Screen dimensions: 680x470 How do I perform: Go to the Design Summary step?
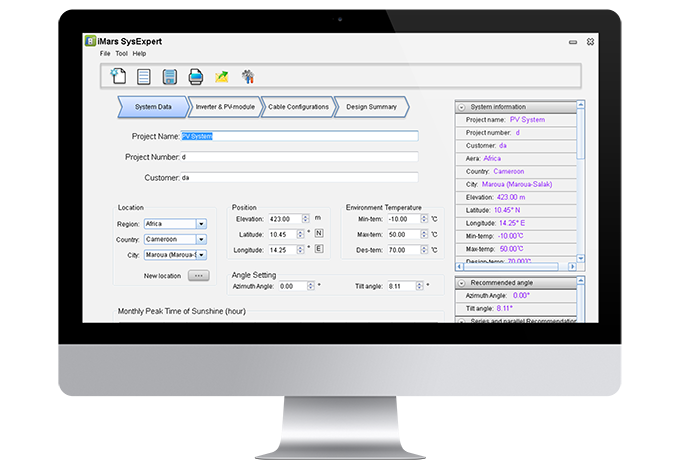(371, 107)
